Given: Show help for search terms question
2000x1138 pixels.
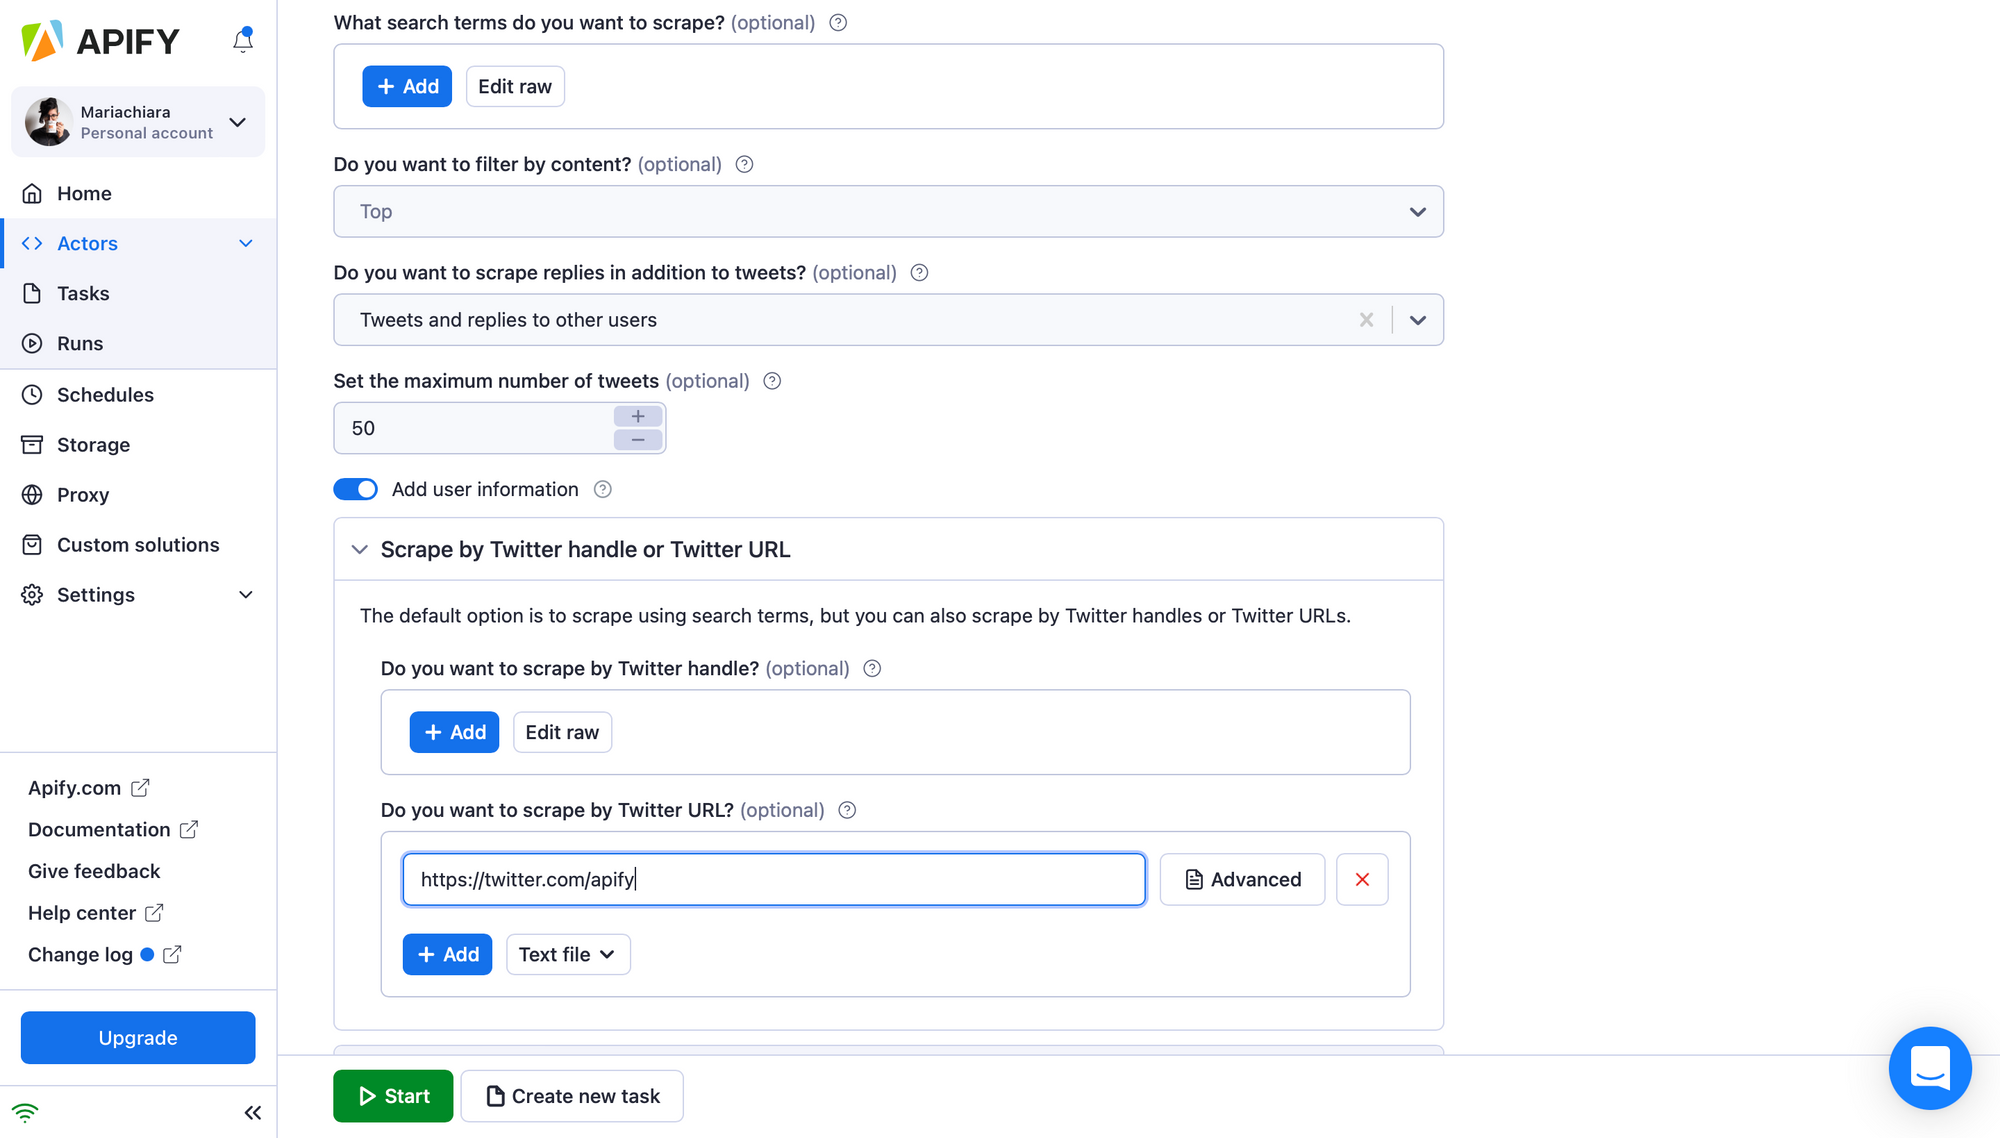Looking at the screenshot, I should click(x=838, y=22).
